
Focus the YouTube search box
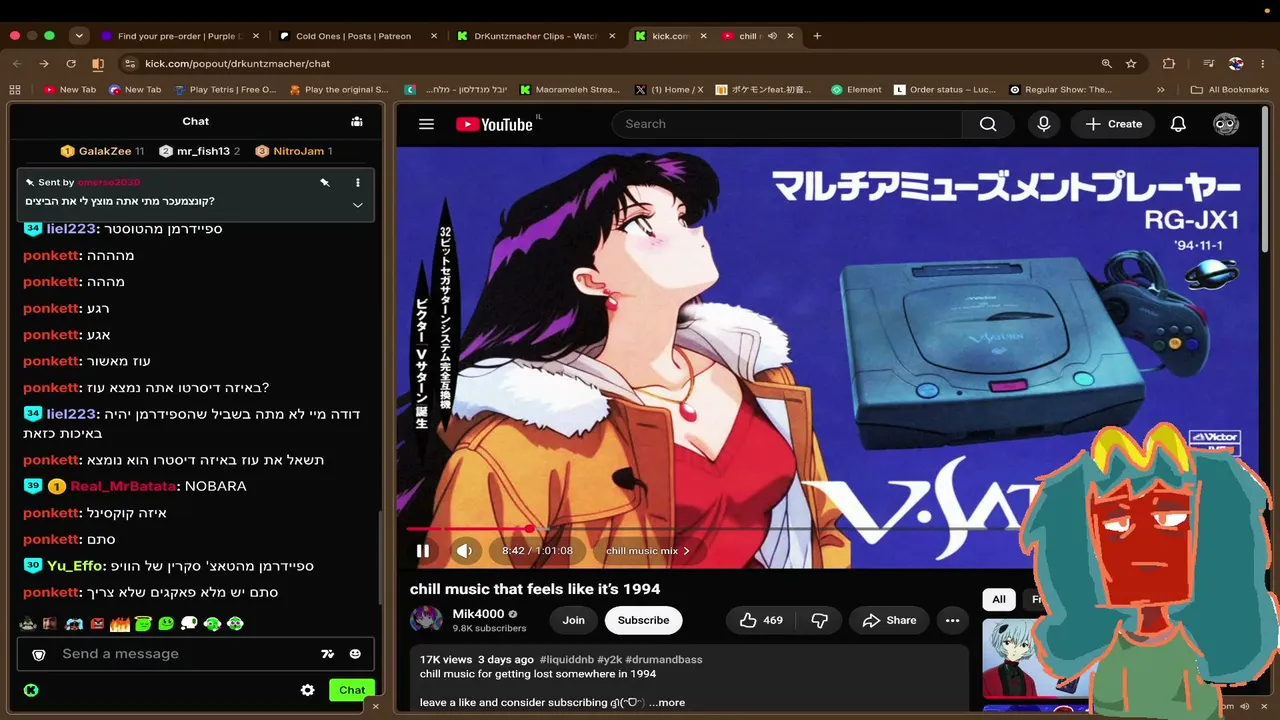(787, 124)
